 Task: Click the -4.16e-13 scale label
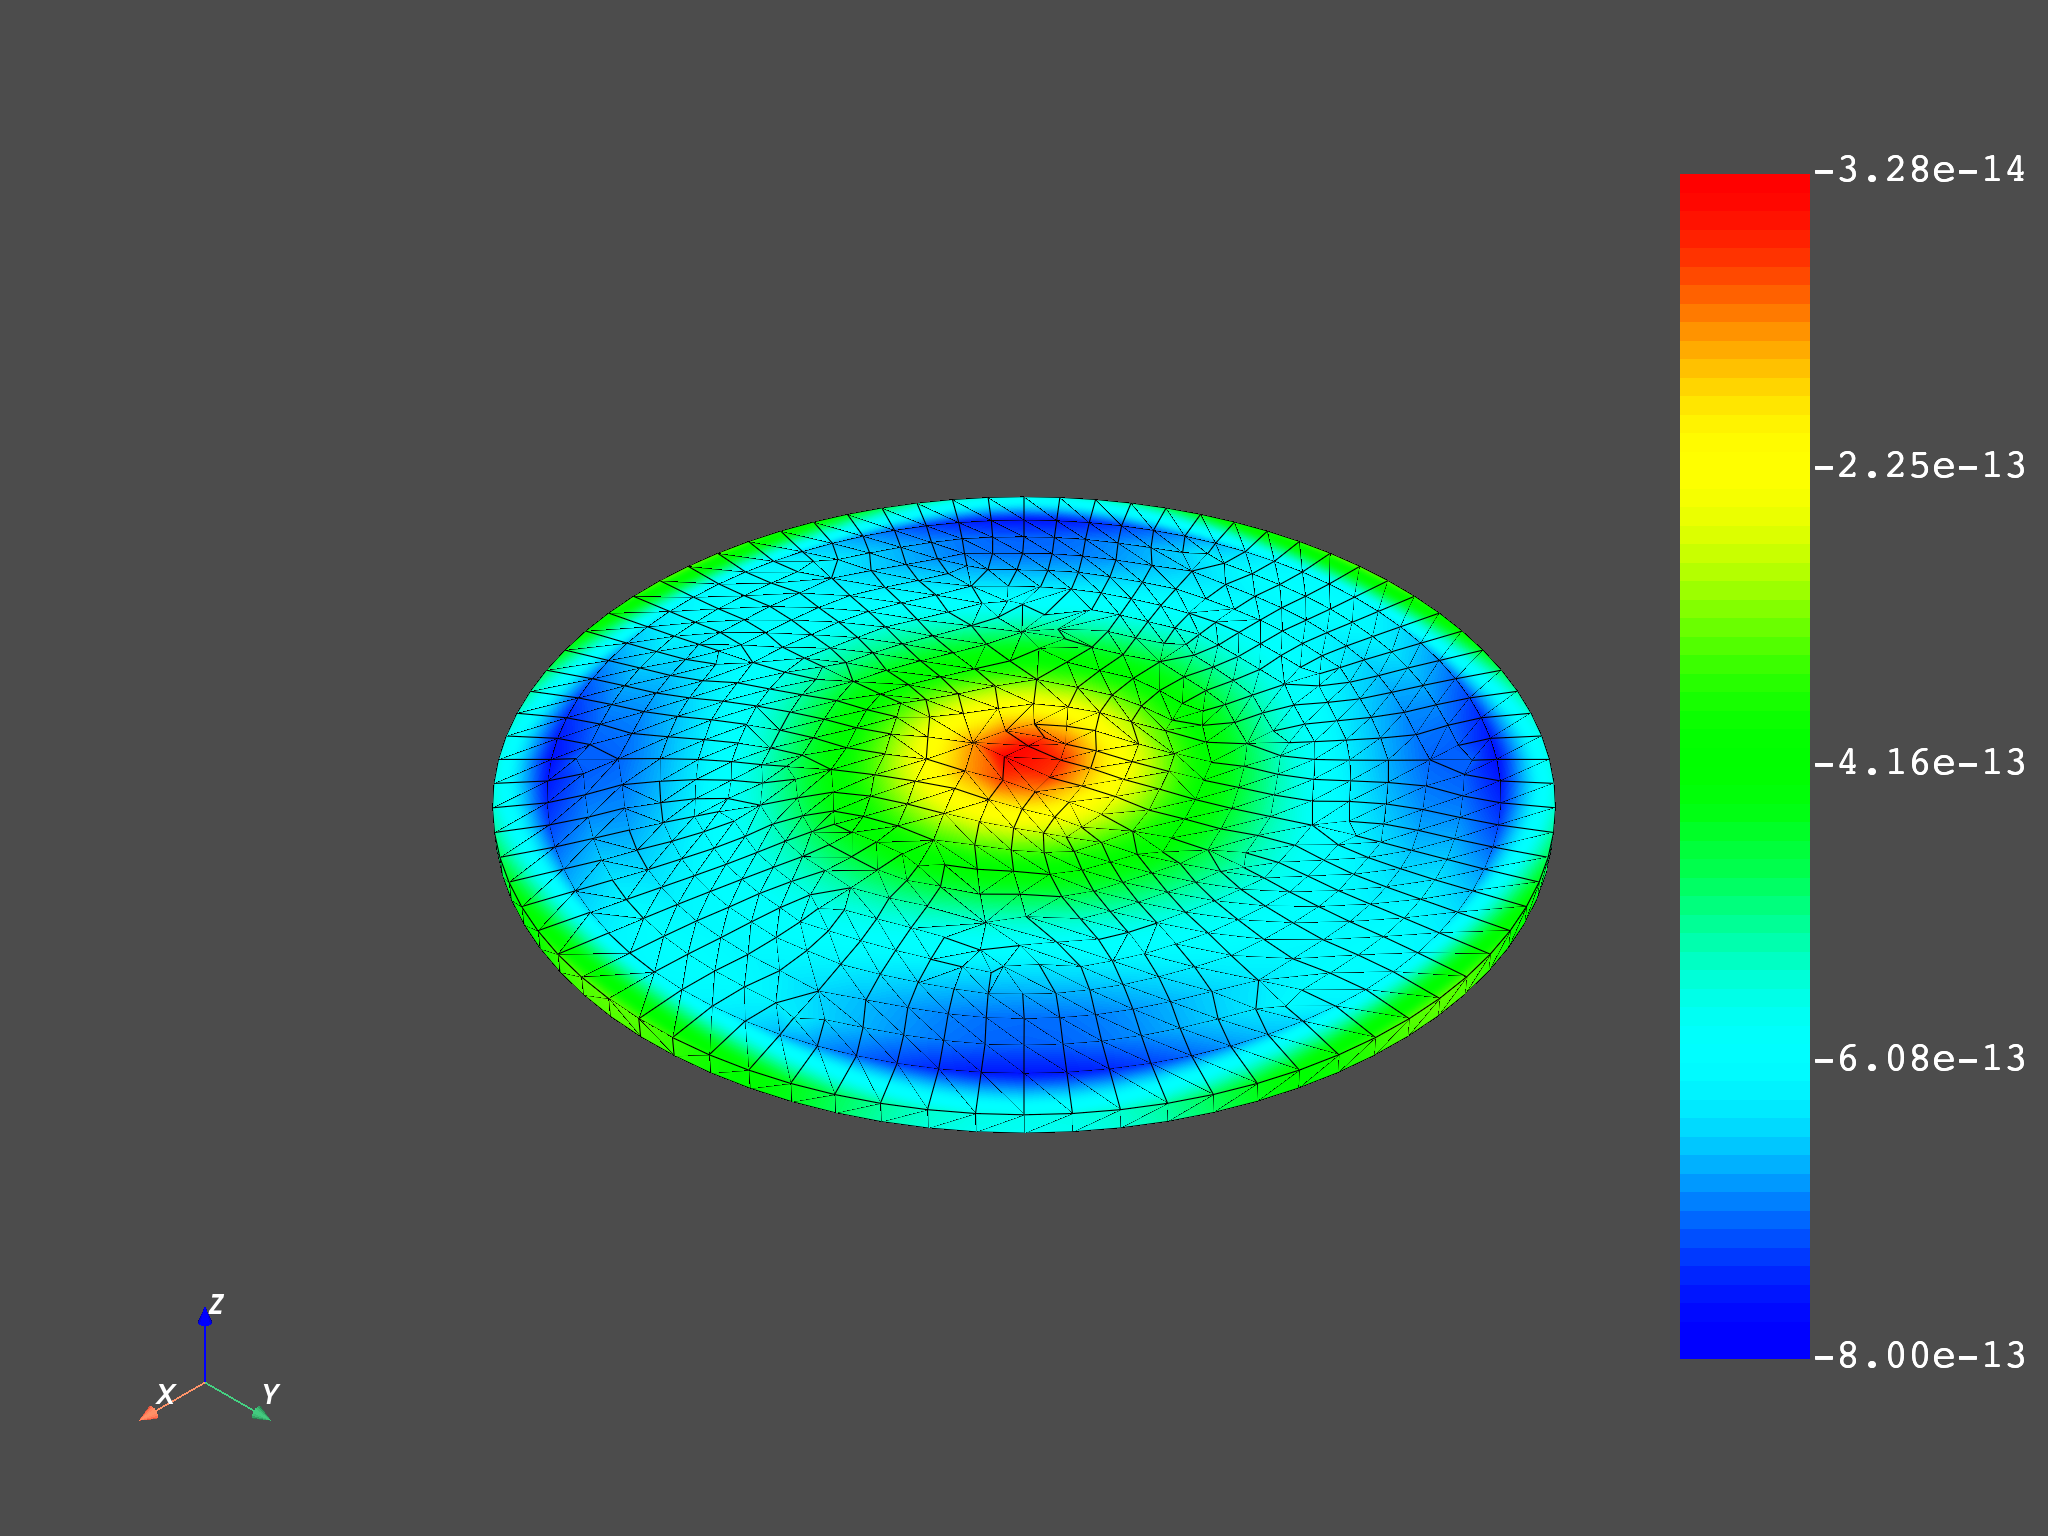point(1921,763)
